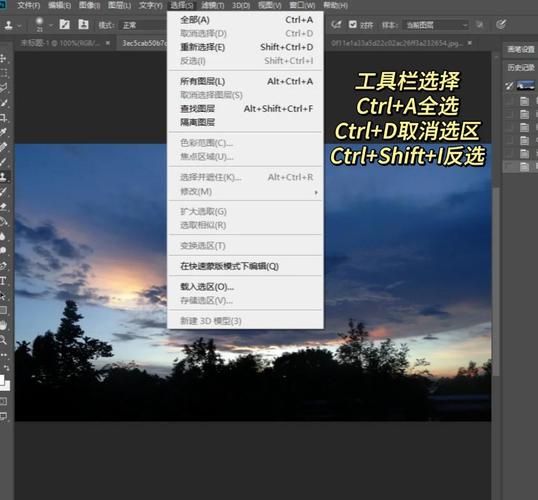
Task: Open the 3D(D) menu
Action: (241, 5)
